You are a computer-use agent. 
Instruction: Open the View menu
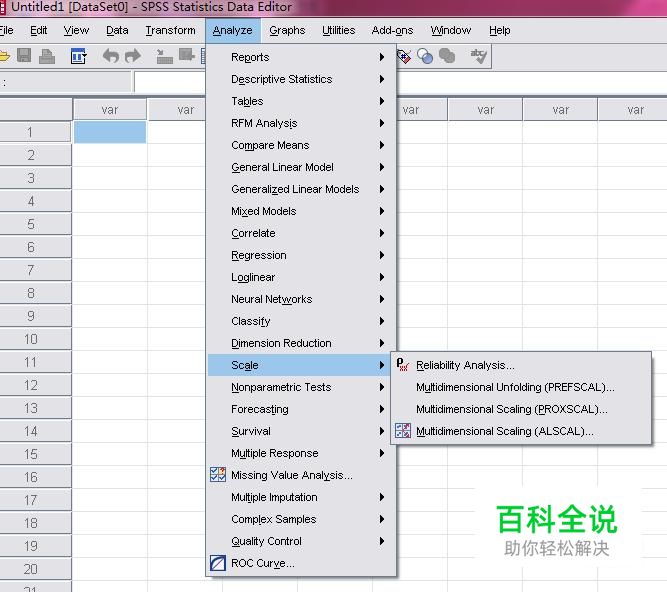[x=76, y=31]
